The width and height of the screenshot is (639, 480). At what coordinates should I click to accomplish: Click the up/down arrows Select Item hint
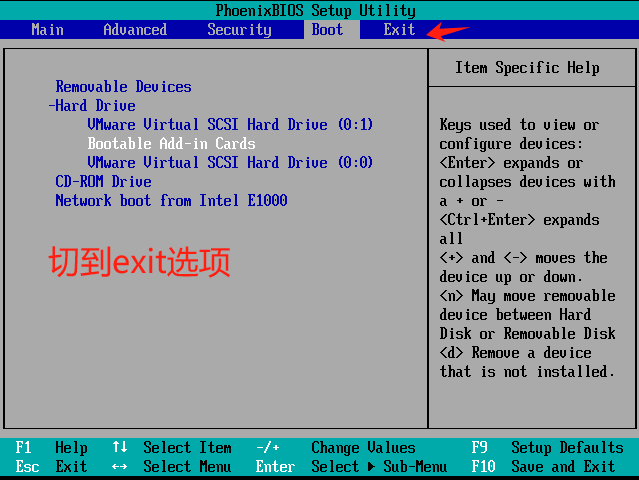point(172,448)
